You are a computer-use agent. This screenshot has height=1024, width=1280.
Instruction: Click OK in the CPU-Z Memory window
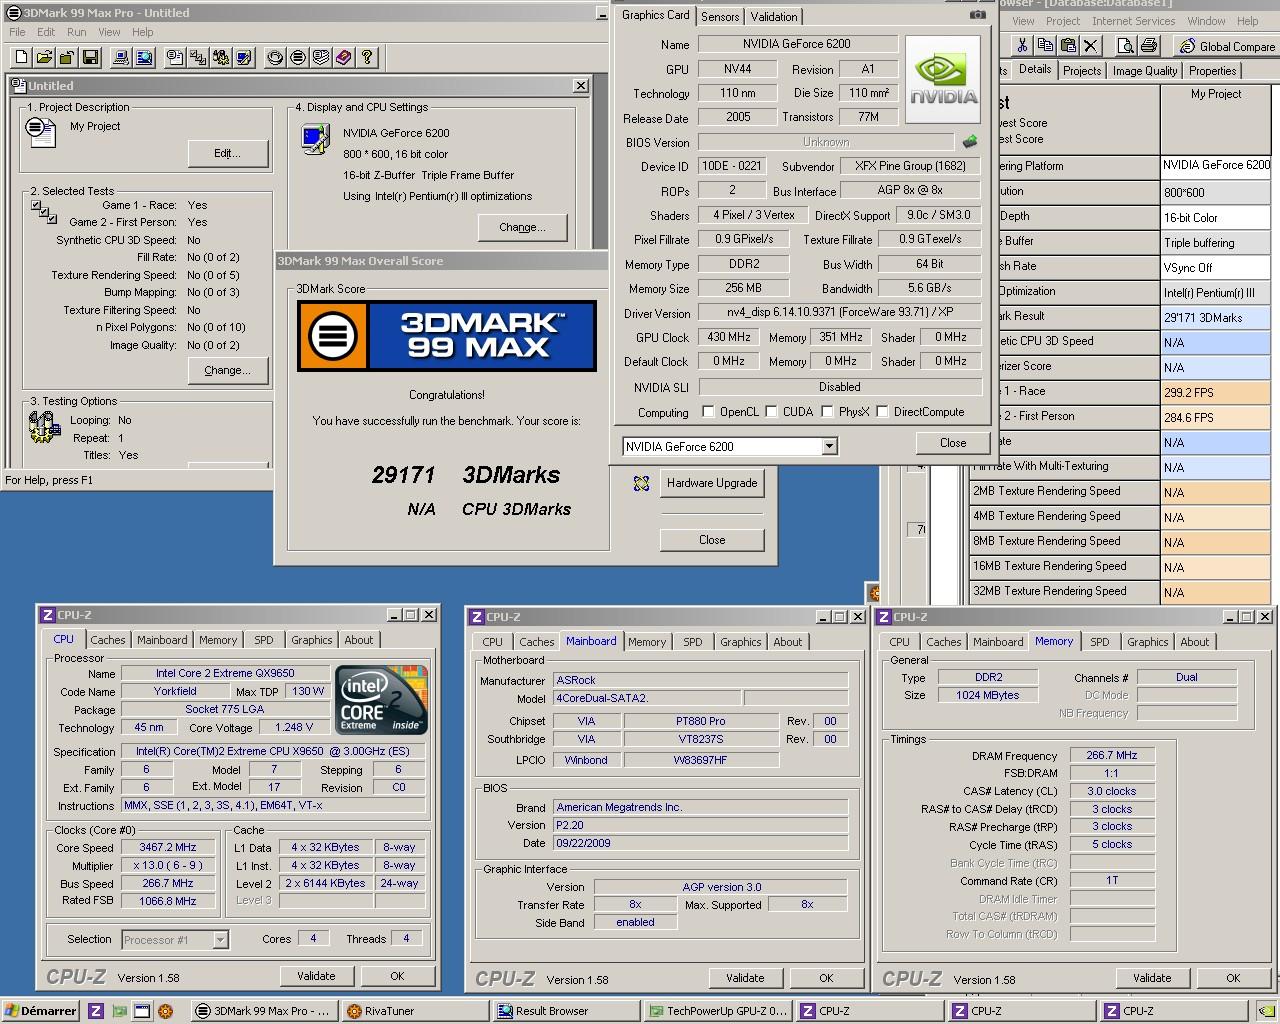point(1233,978)
